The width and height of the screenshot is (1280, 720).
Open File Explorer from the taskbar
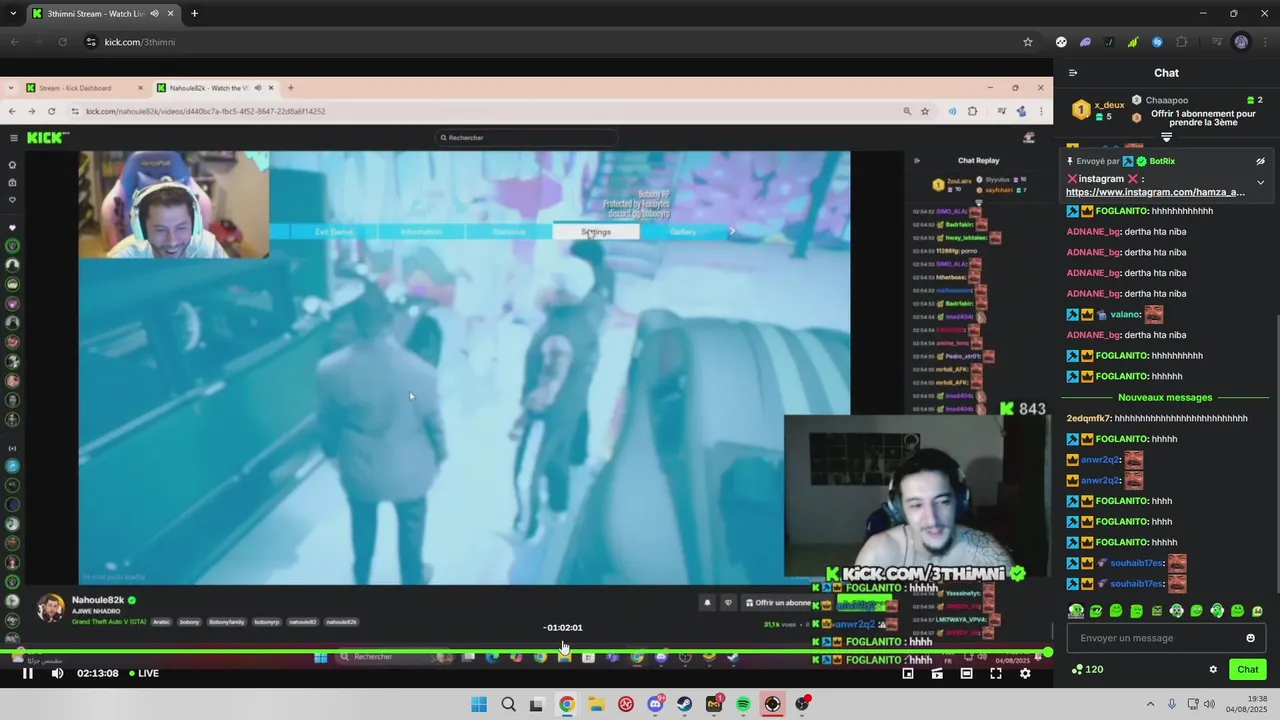point(596,704)
